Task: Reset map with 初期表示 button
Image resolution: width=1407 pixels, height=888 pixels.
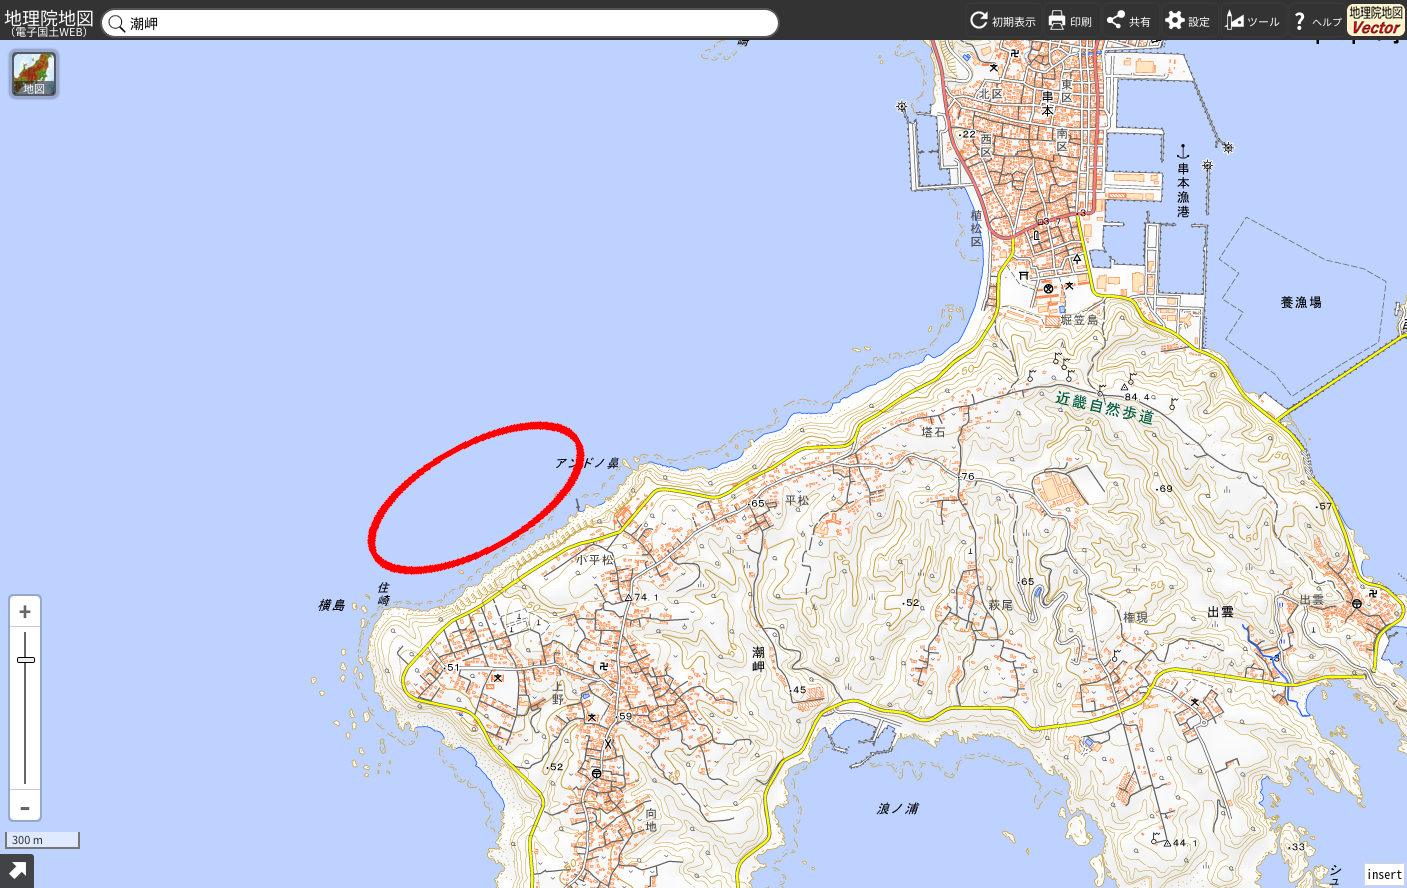Action: pos(1002,21)
